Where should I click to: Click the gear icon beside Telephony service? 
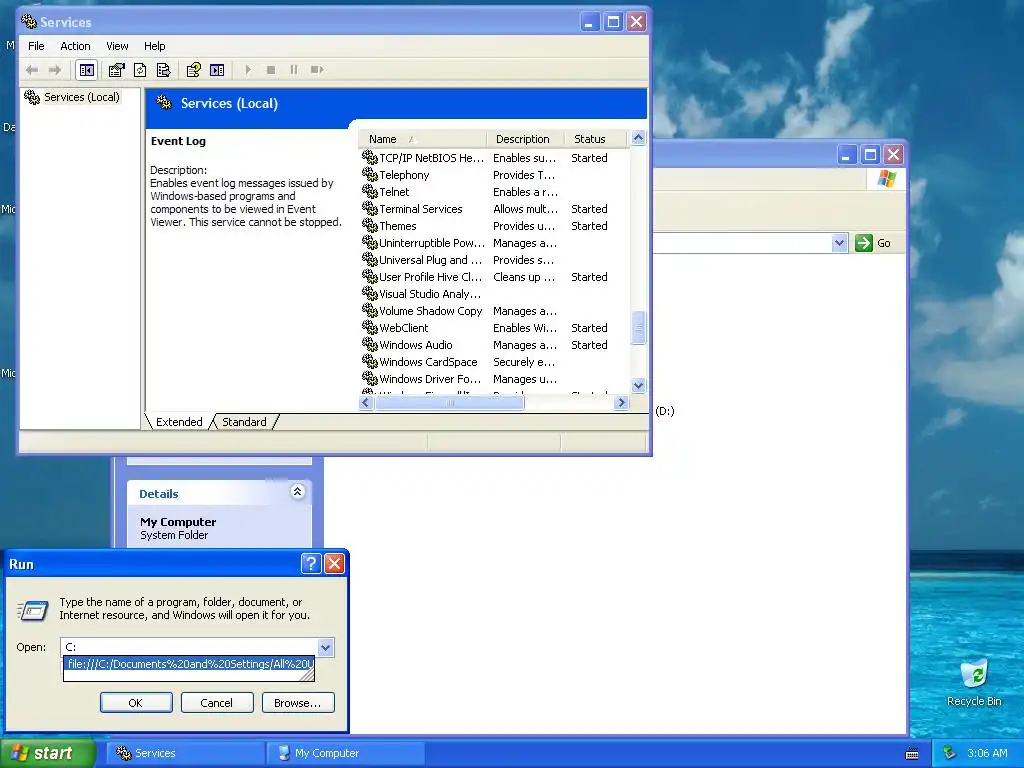click(370, 174)
